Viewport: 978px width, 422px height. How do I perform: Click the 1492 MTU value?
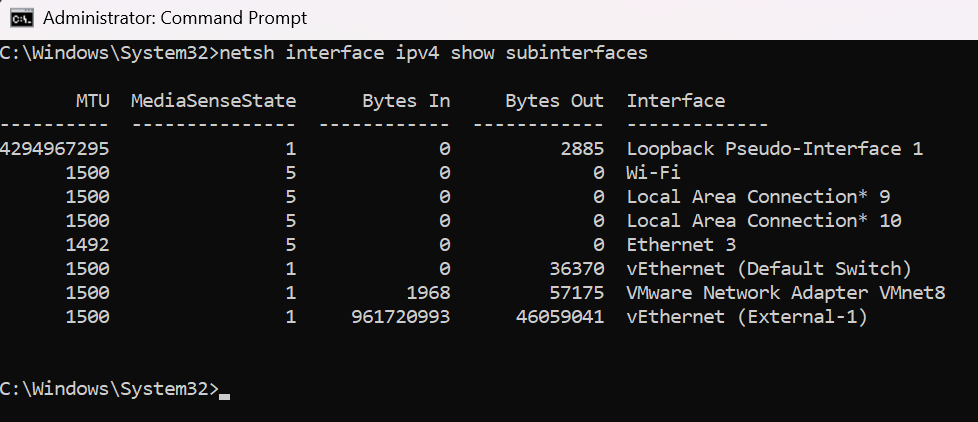point(87,244)
